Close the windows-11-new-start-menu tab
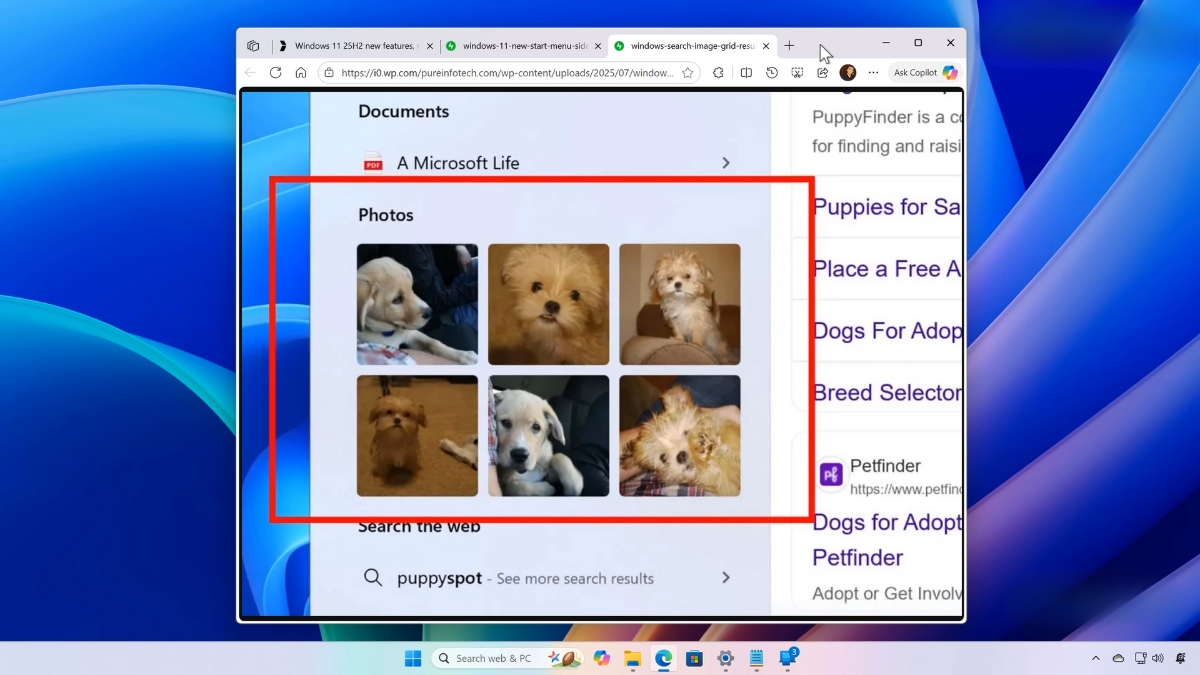 (598, 46)
